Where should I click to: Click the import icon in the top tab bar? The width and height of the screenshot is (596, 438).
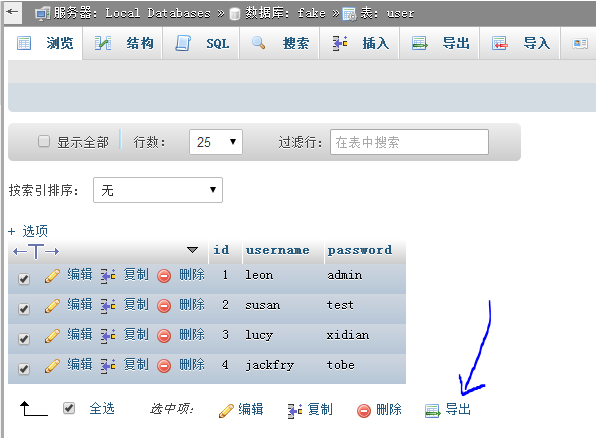(499, 43)
